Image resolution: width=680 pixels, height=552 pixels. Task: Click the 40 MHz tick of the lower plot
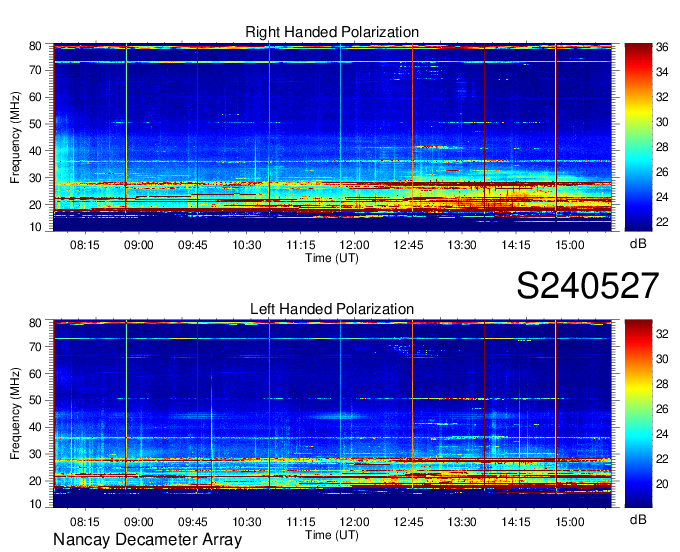(x=35, y=427)
